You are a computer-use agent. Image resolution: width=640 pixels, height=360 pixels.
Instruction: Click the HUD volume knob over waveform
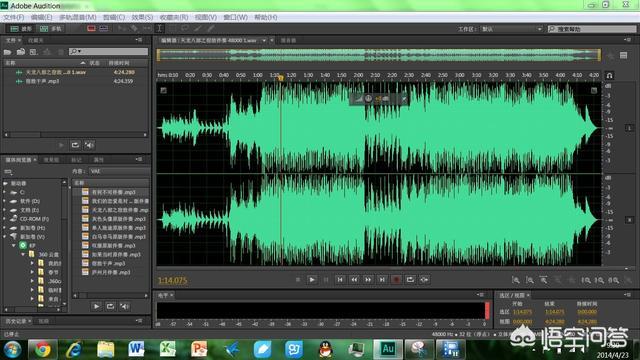pyautogui.click(x=368, y=98)
